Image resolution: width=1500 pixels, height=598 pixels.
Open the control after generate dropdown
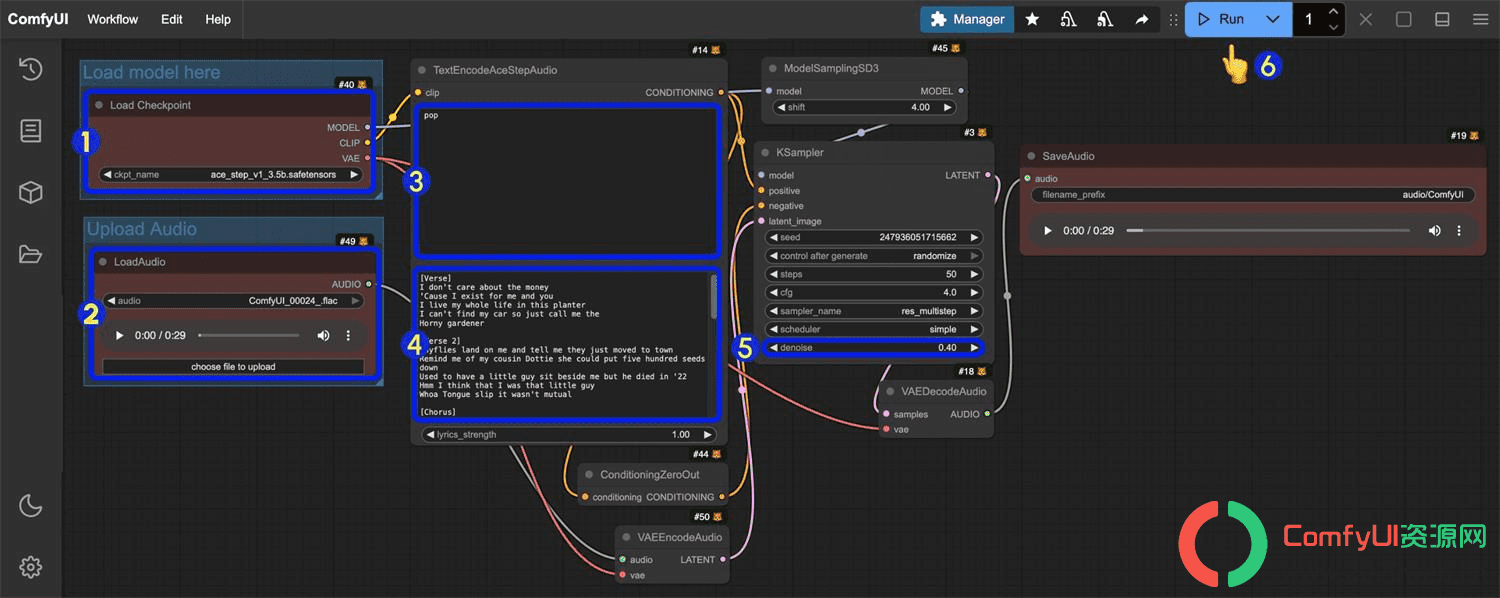pyautogui.click(x=874, y=256)
